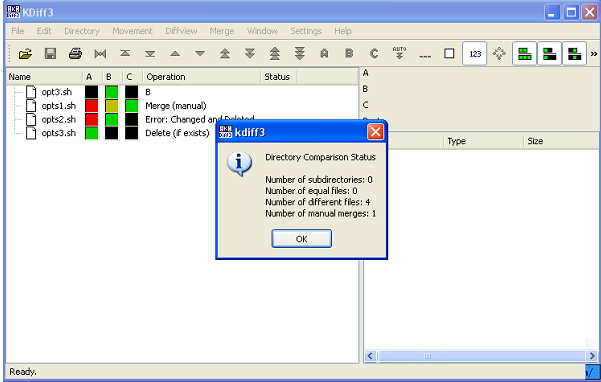The height and width of the screenshot is (382, 601).
Task: Open the Settings menu
Action: (305, 31)
